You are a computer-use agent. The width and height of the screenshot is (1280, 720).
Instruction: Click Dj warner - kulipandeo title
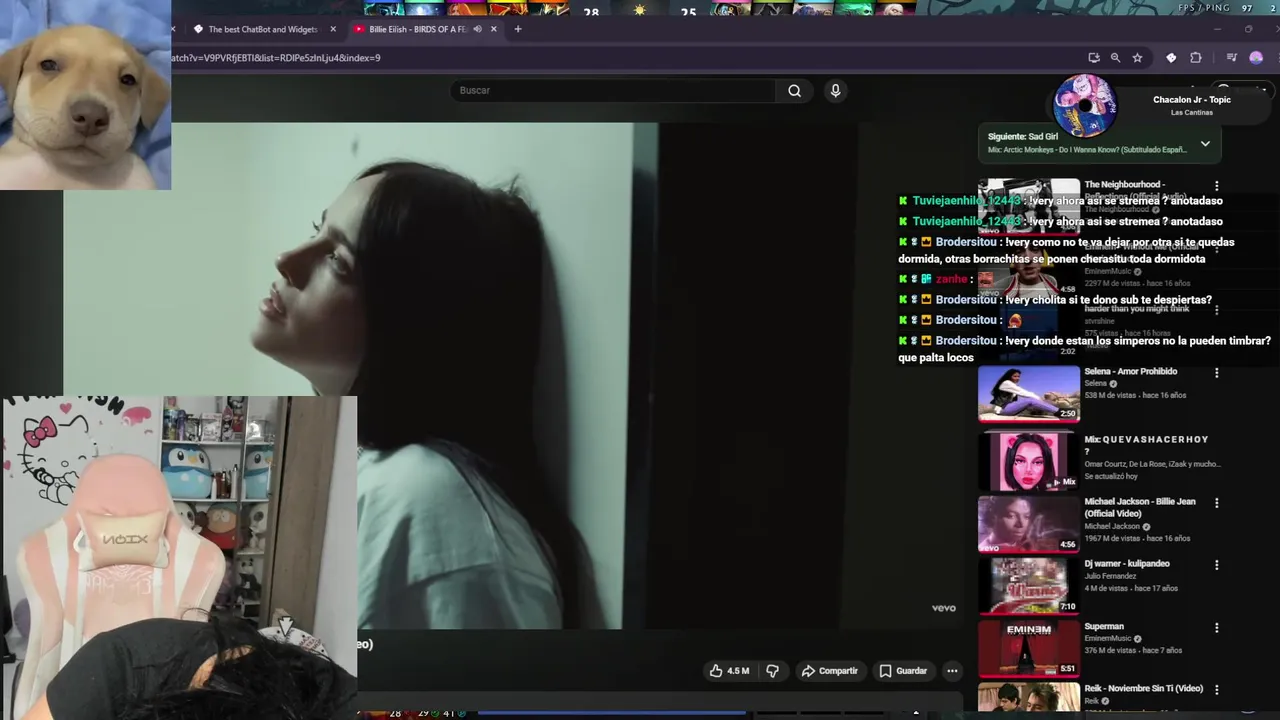tap(1126, 564)
